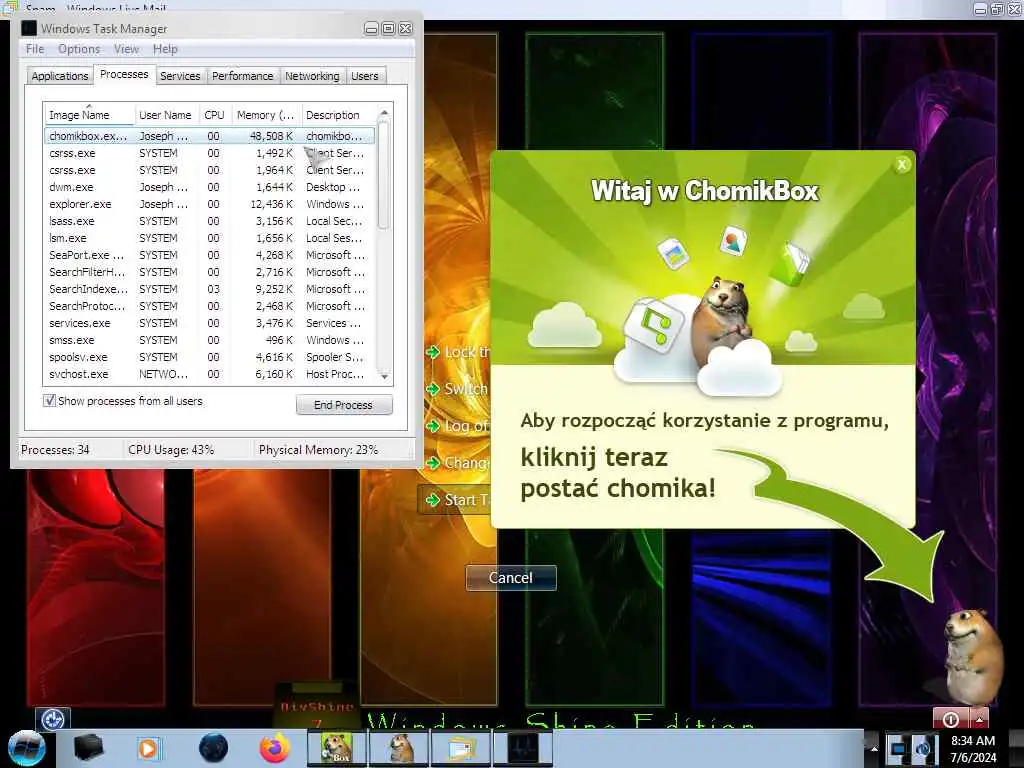End the selected process

pos(344,405)
